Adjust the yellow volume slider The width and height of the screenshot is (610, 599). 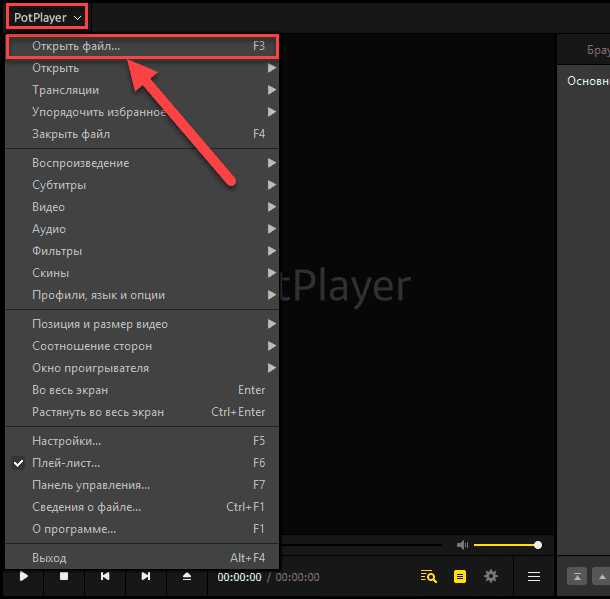[x=508, y=545]
